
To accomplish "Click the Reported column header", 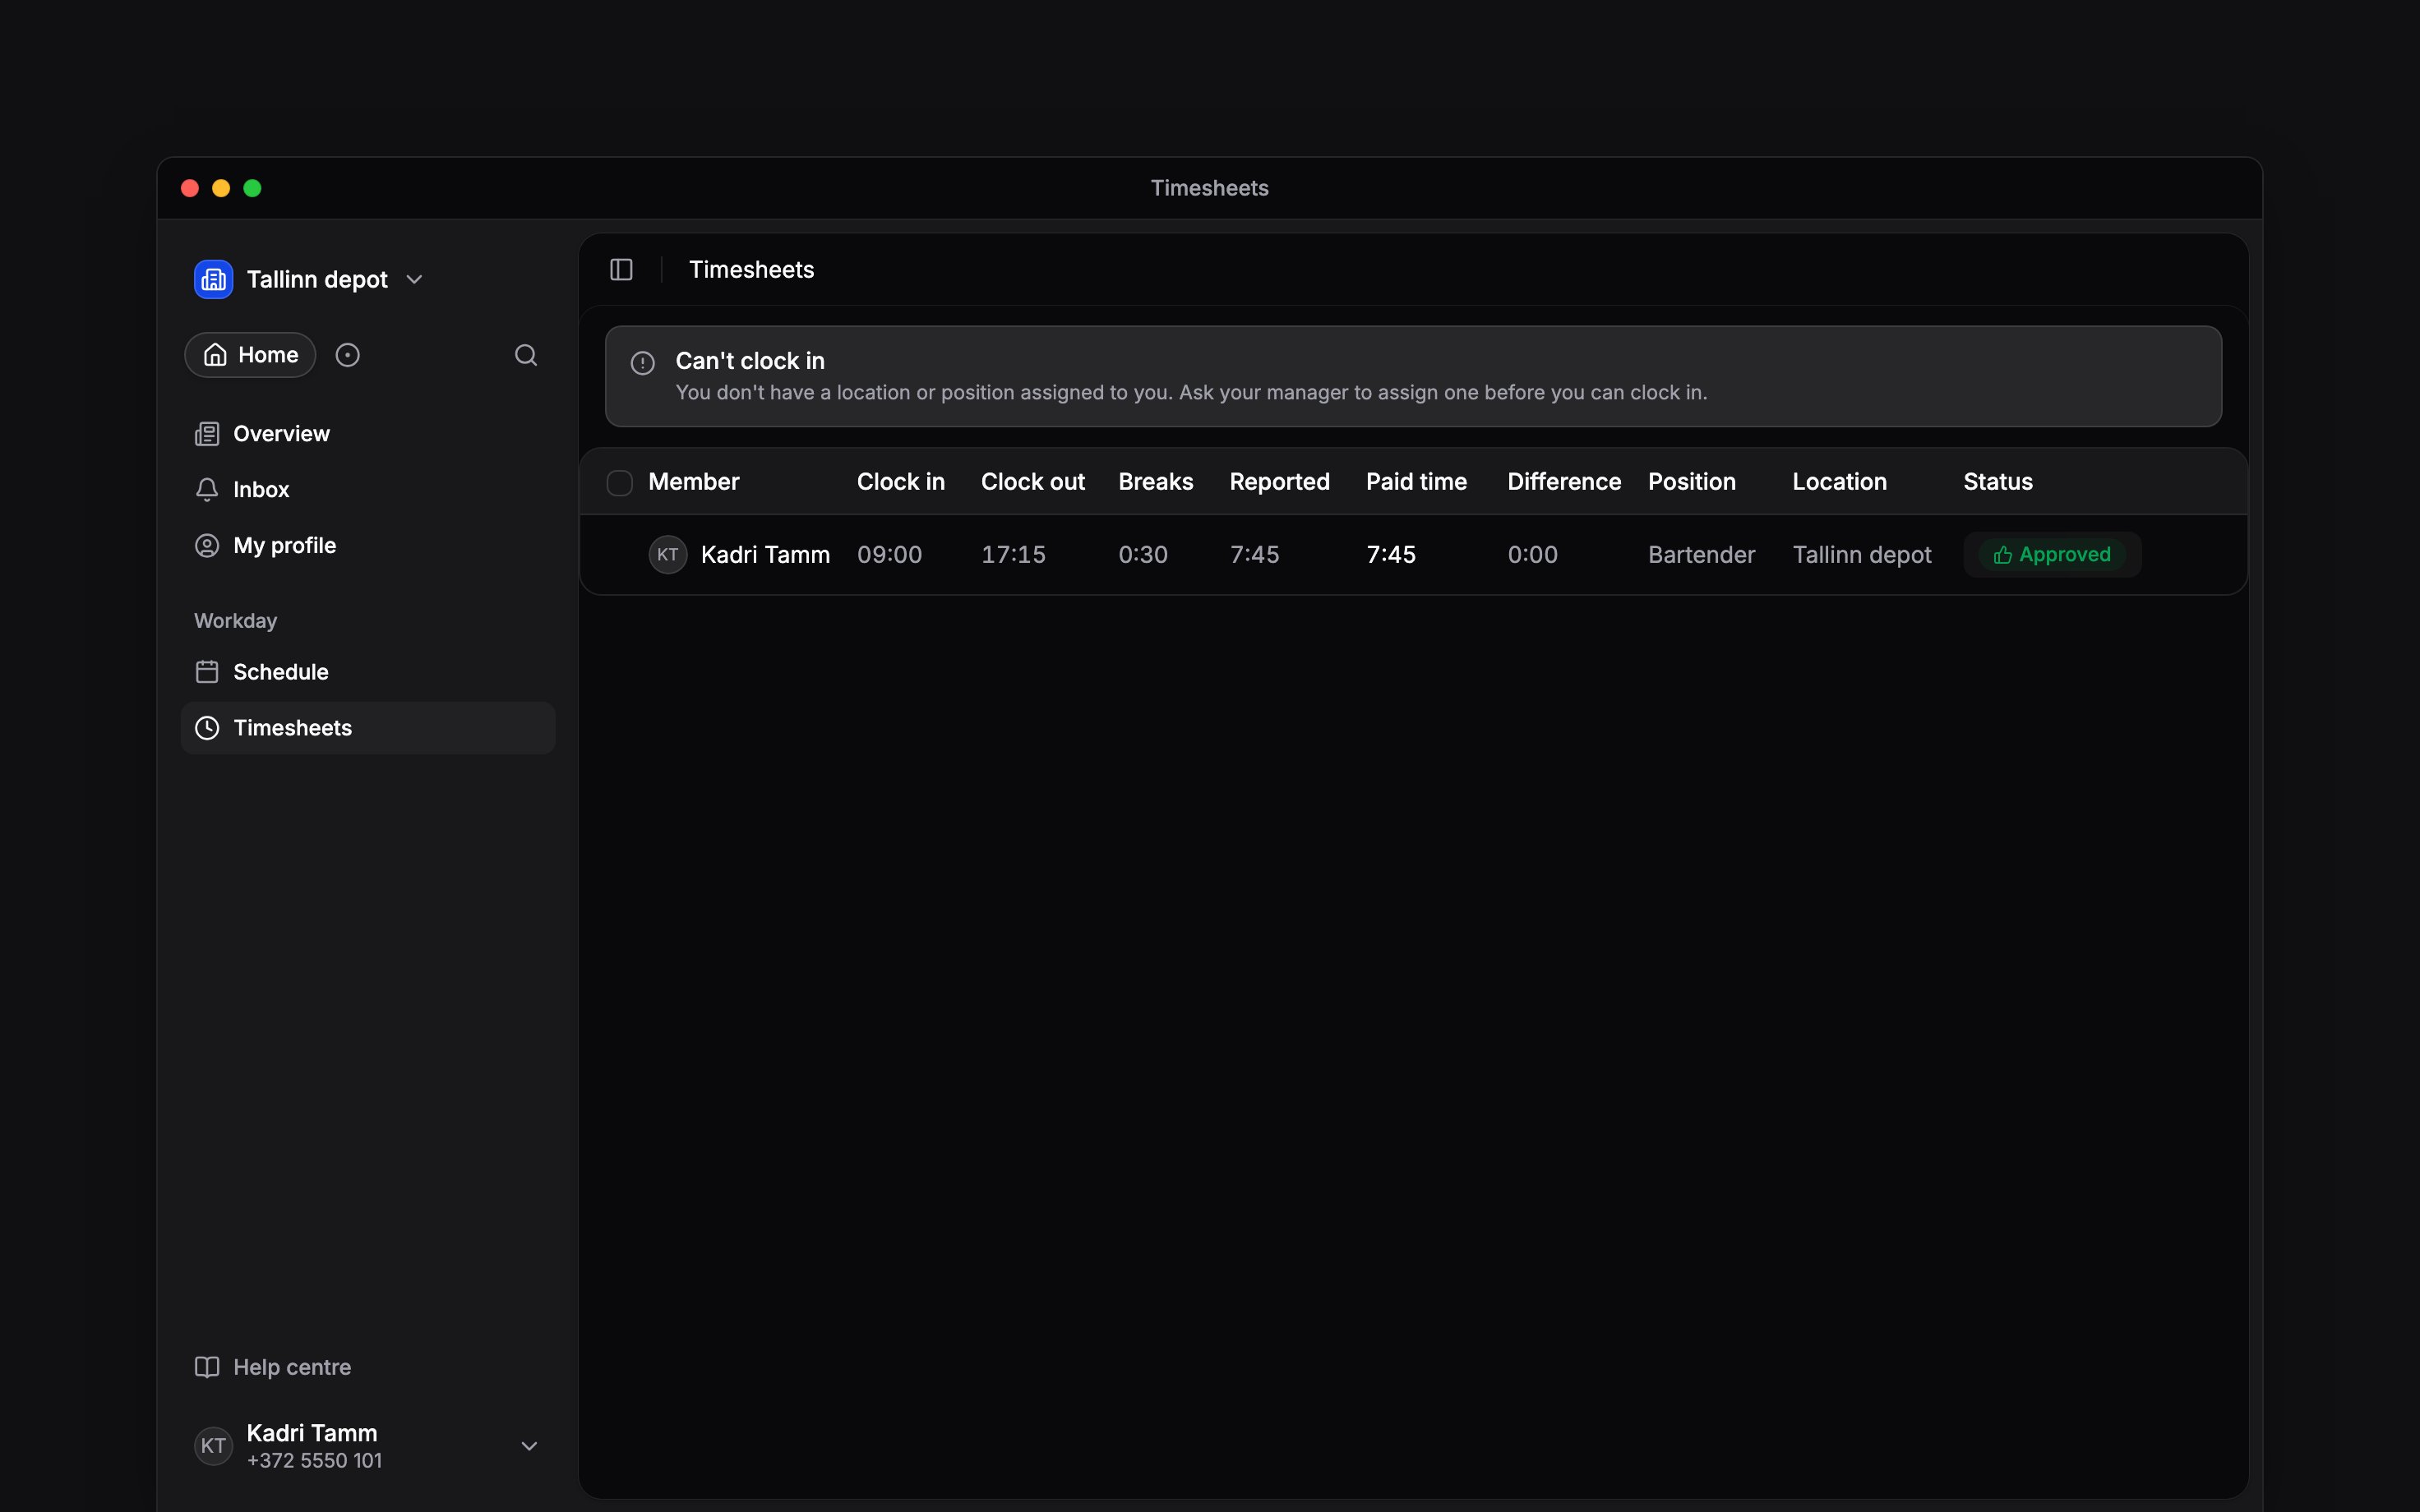I will point(1280,482).
